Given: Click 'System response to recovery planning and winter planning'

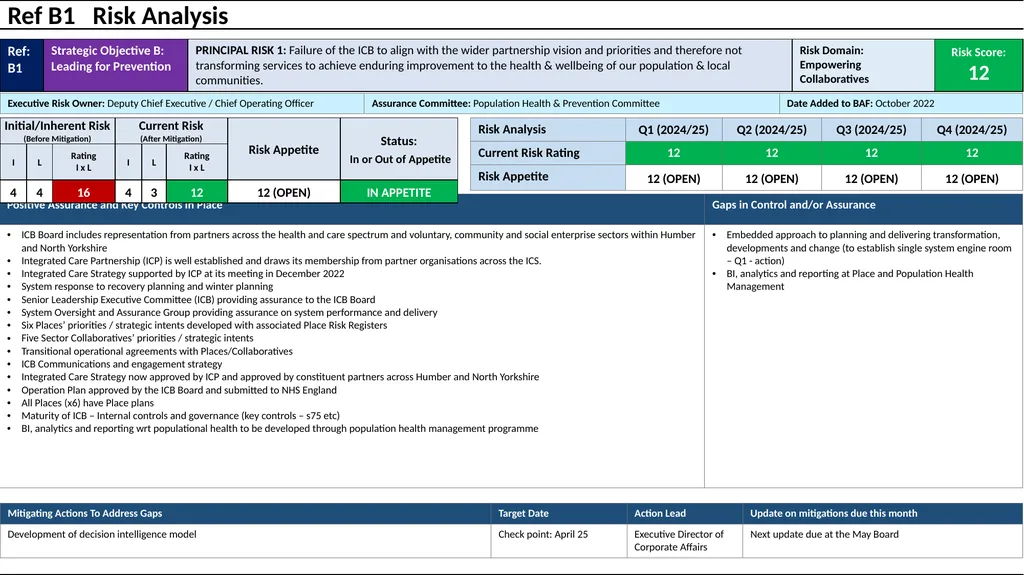Looking at the screenshot, I should [147, 286].
